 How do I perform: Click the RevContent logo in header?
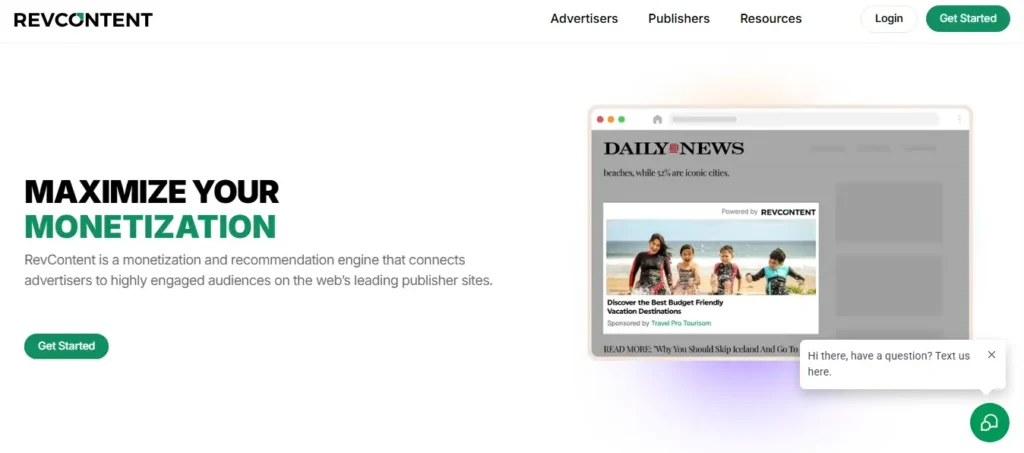tap(83, 20)
